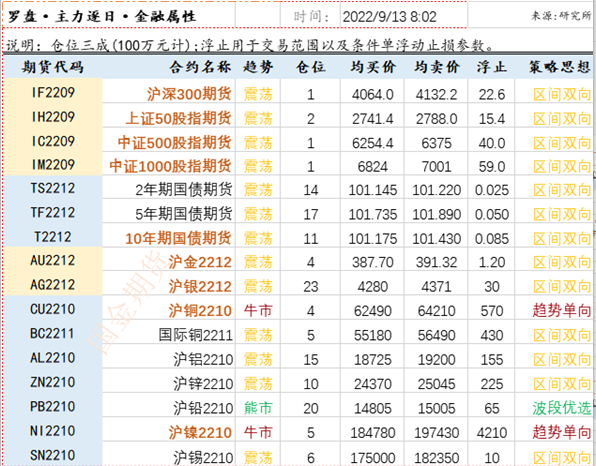596x466 pixels.
Task: Click the 趋势 column header
Action: pyautogui.click(x=258, y=67)
